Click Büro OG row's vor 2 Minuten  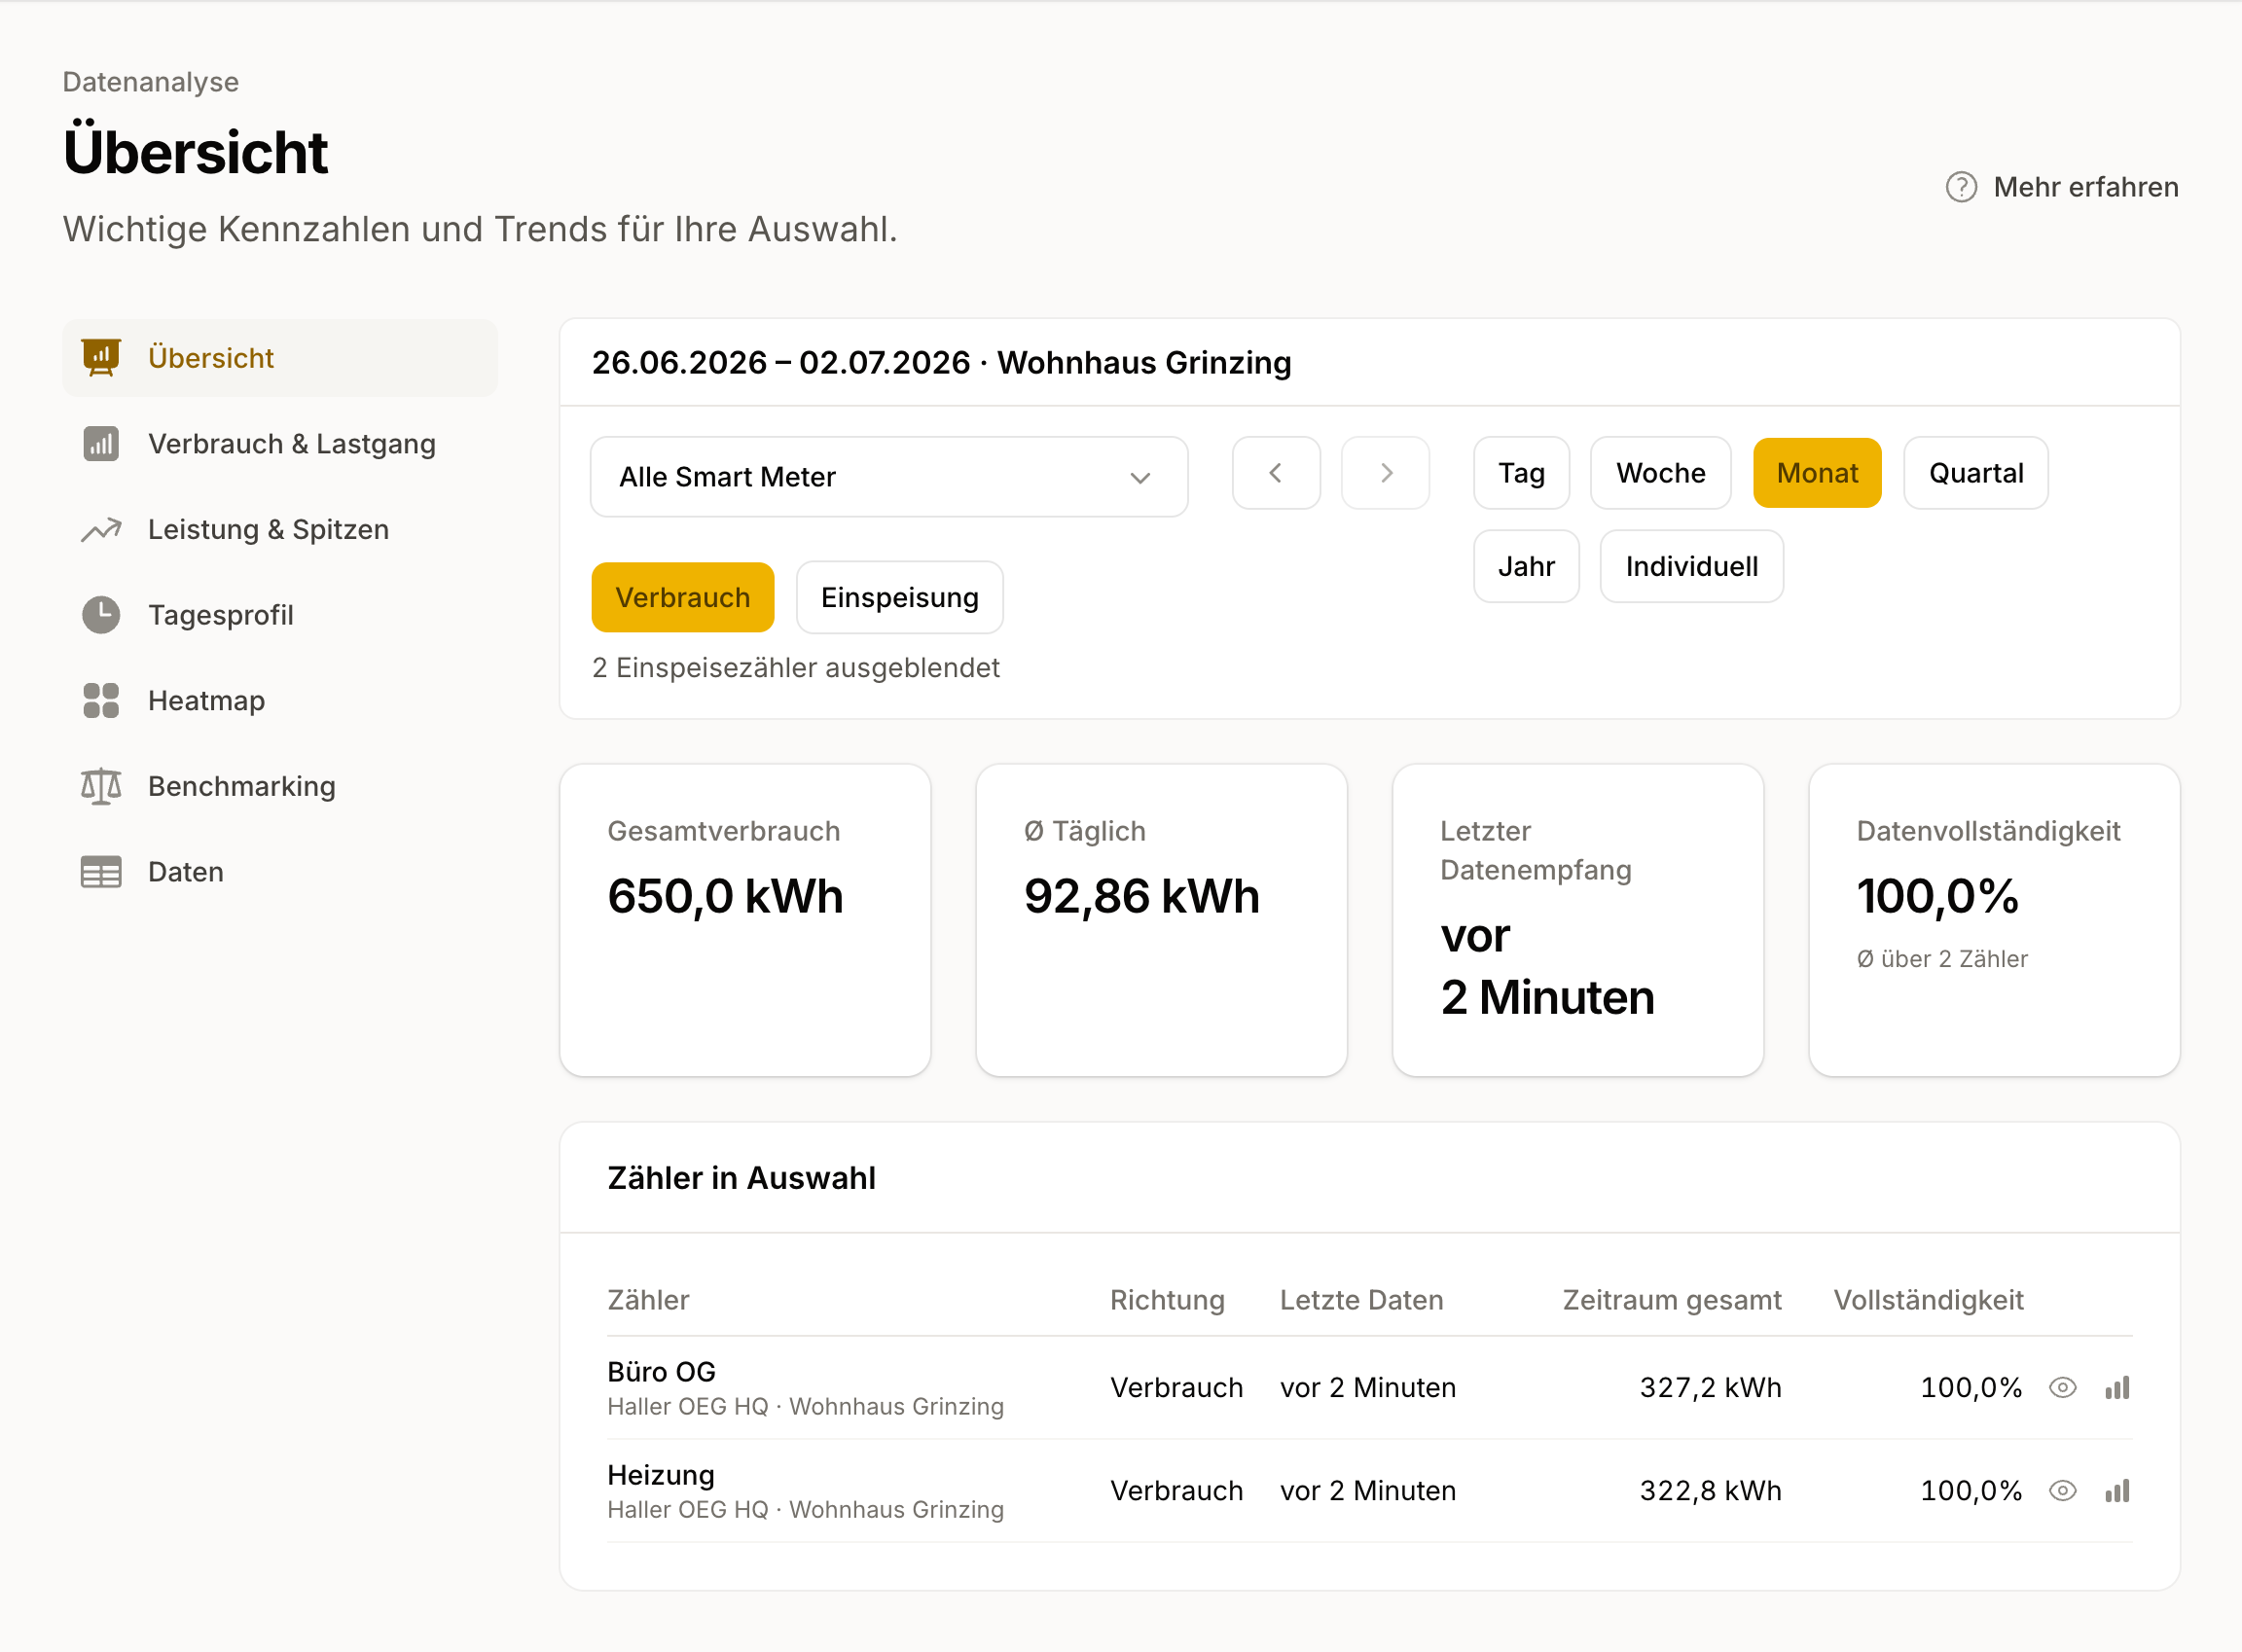click(x=1368, y=1388)
